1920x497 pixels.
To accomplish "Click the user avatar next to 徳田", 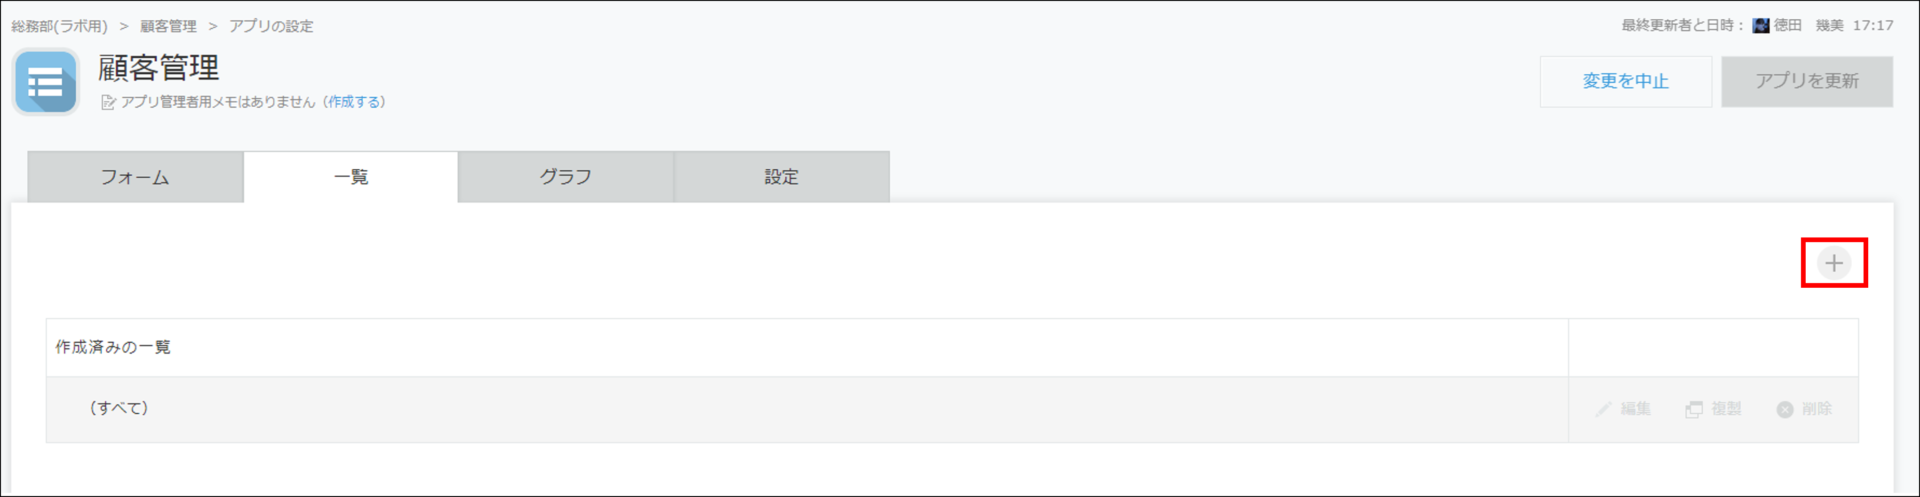I will (1761, 26).
